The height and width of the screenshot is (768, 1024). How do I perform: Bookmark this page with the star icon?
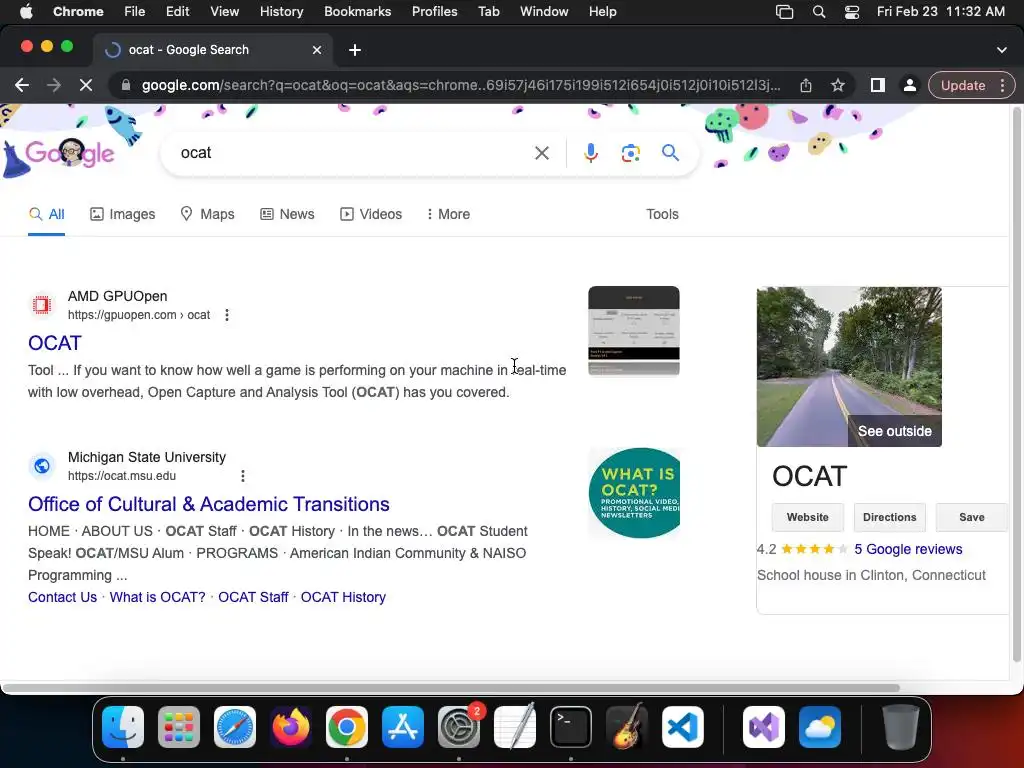click(x=838, y=86)
